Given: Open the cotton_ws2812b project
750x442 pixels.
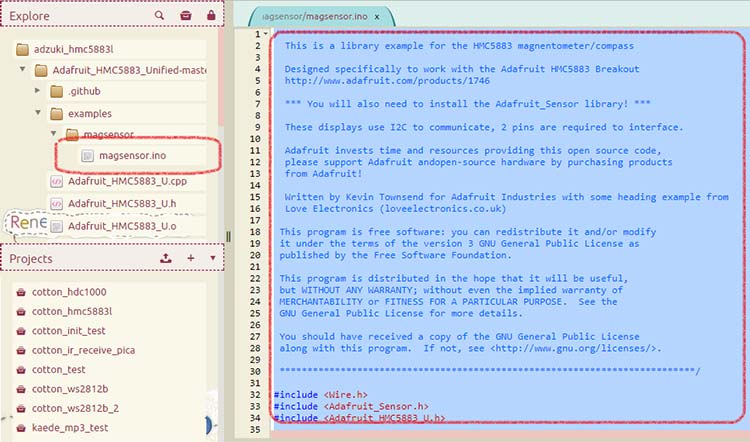Looking at the screenshot, I should 70,389.
